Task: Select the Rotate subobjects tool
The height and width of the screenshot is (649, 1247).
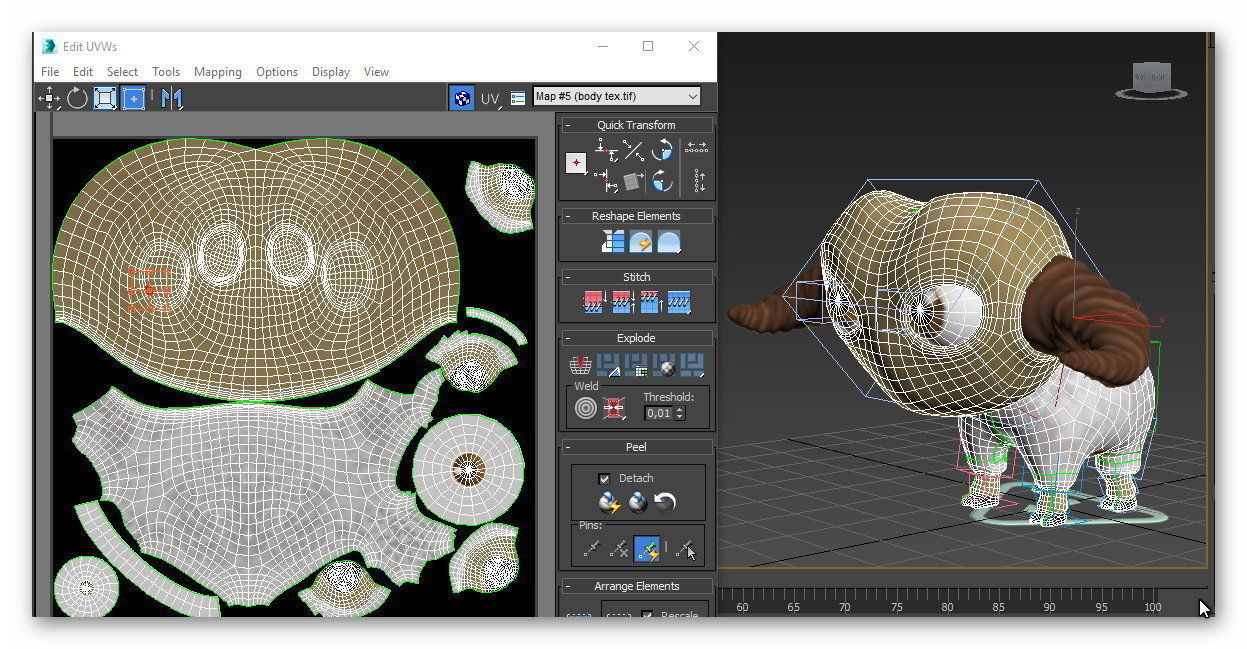Action: tap(77, 98)
